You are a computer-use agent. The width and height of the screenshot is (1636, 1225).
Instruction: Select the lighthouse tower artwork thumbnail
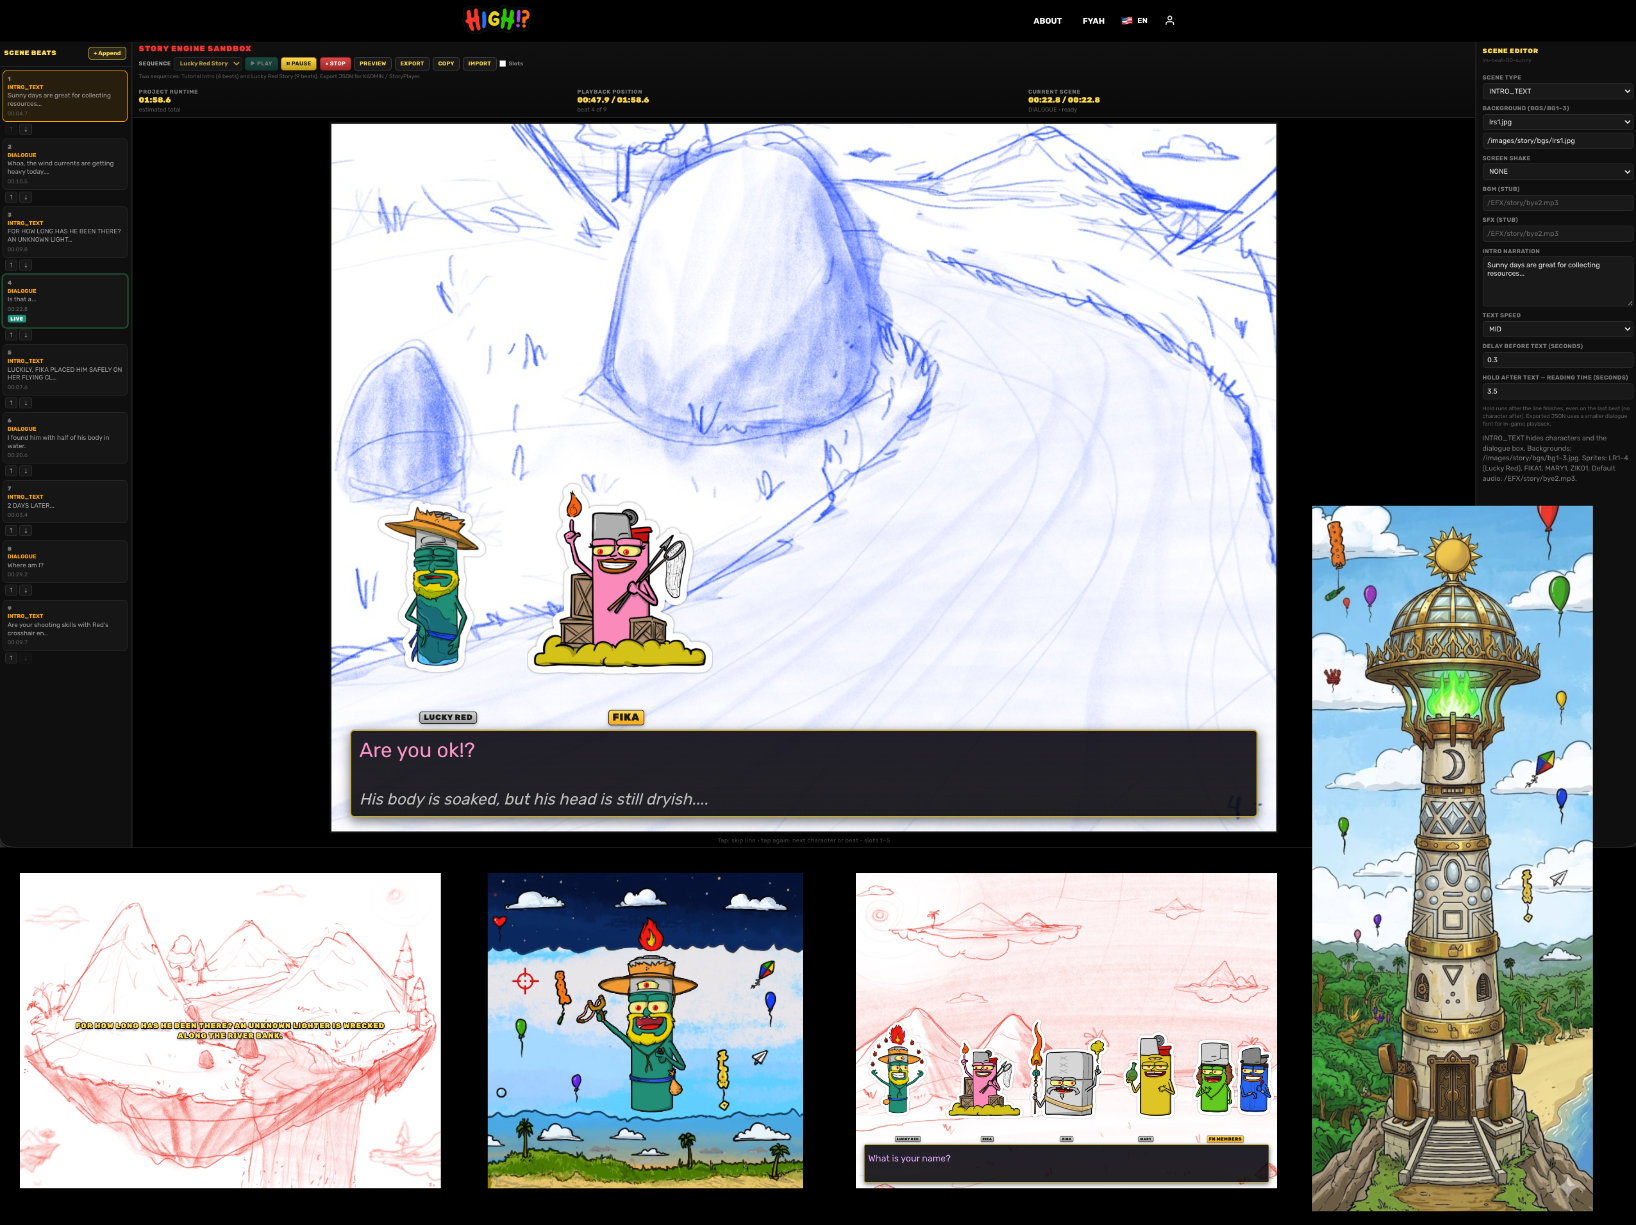pyautogui.click(x=1452, y=858)
